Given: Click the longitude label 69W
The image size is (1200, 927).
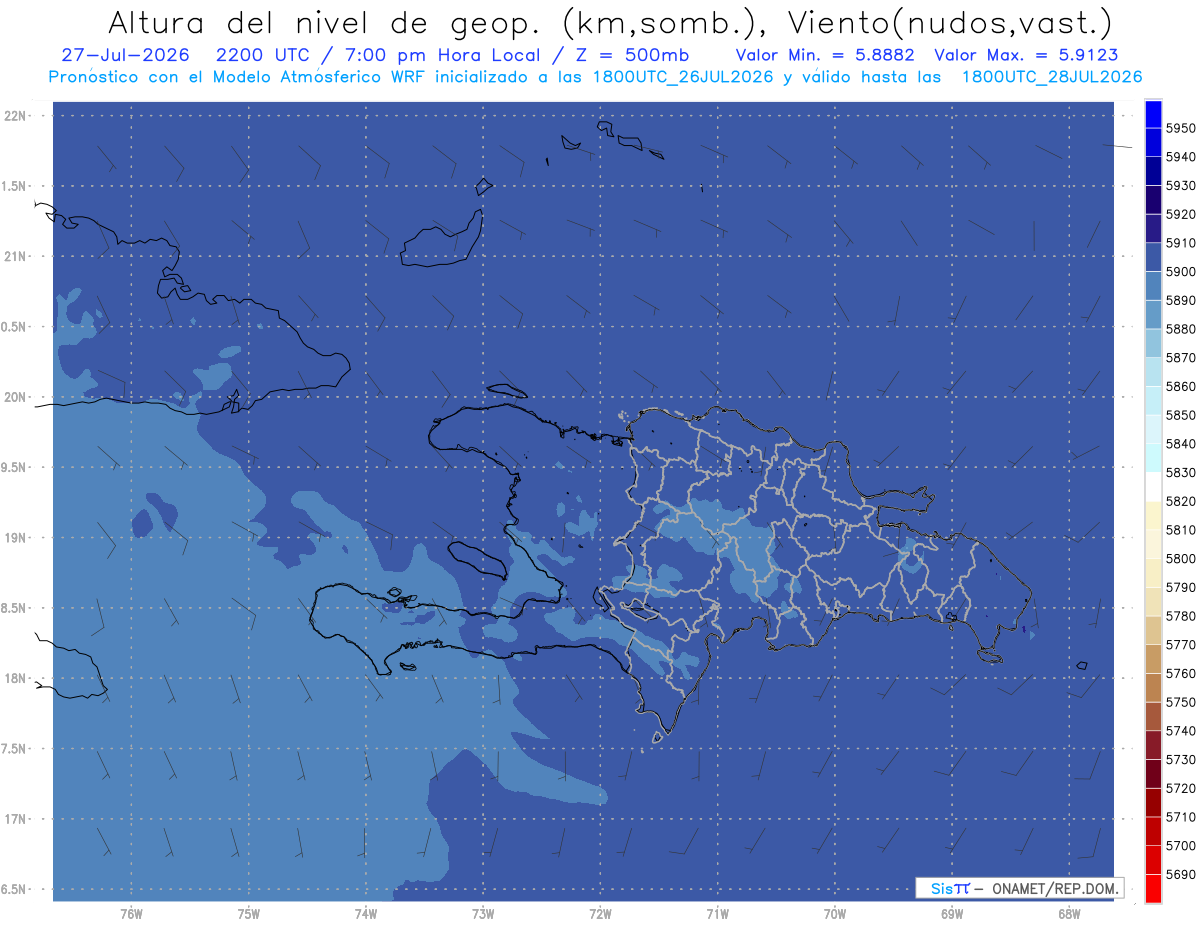Looking at the screenshot, I should [952, 913].
